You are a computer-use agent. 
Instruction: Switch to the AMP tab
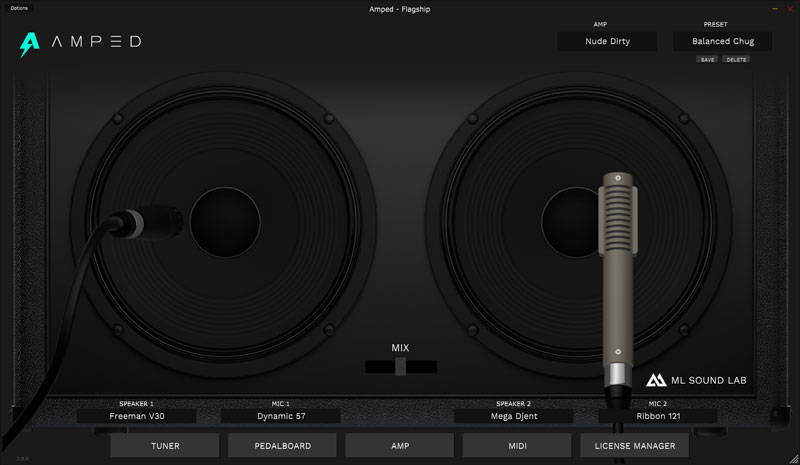[x=399, y=446]
